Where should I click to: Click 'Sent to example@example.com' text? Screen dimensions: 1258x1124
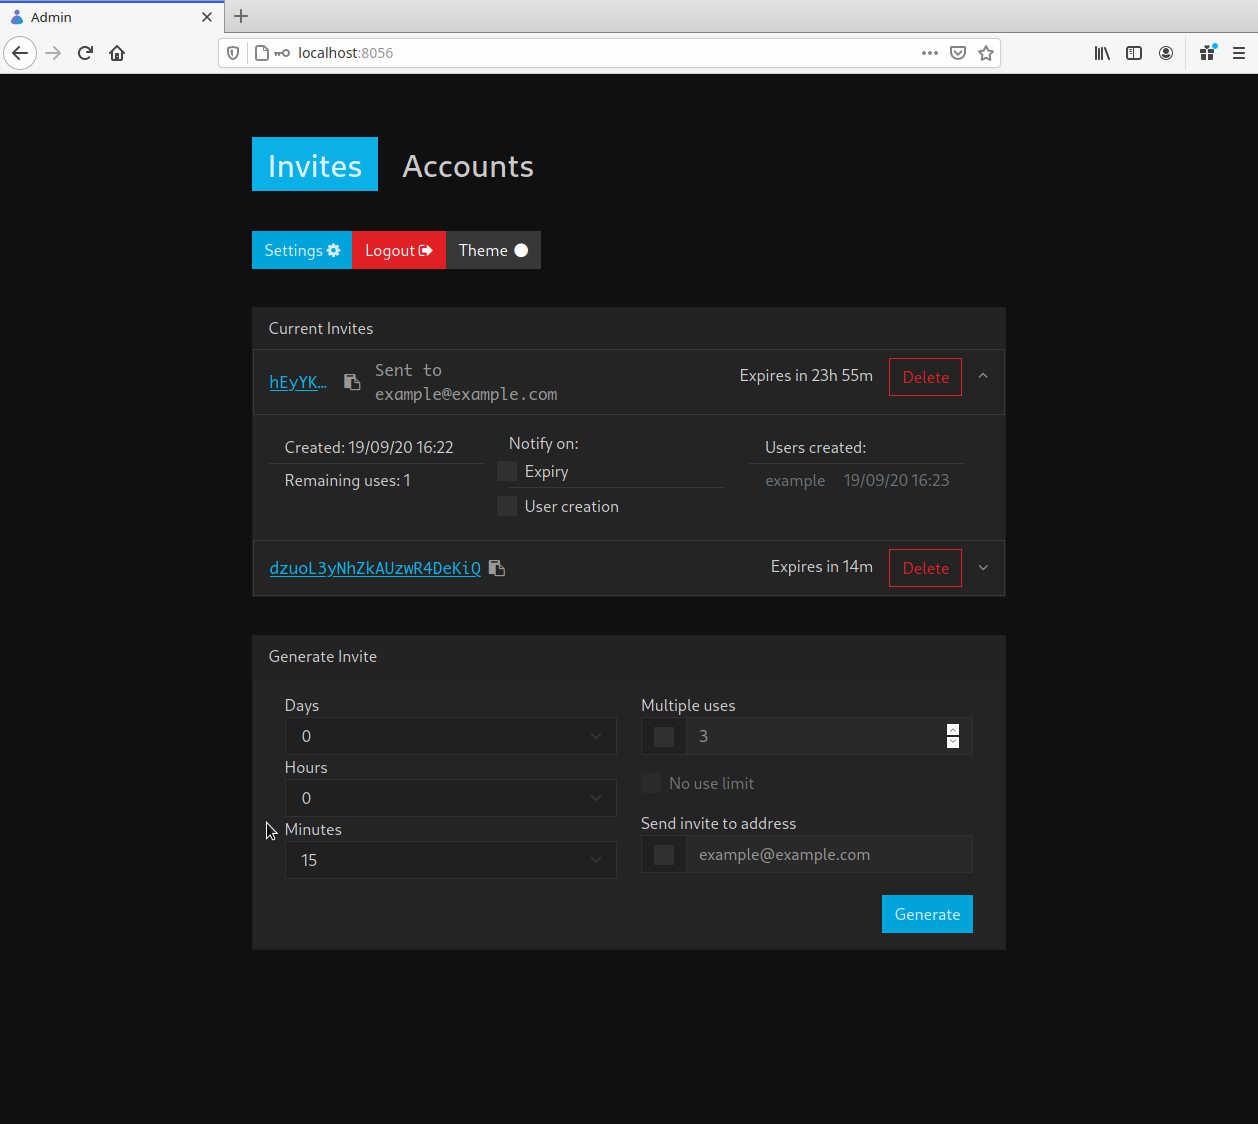pyautogui.click(x=466, y=382)
